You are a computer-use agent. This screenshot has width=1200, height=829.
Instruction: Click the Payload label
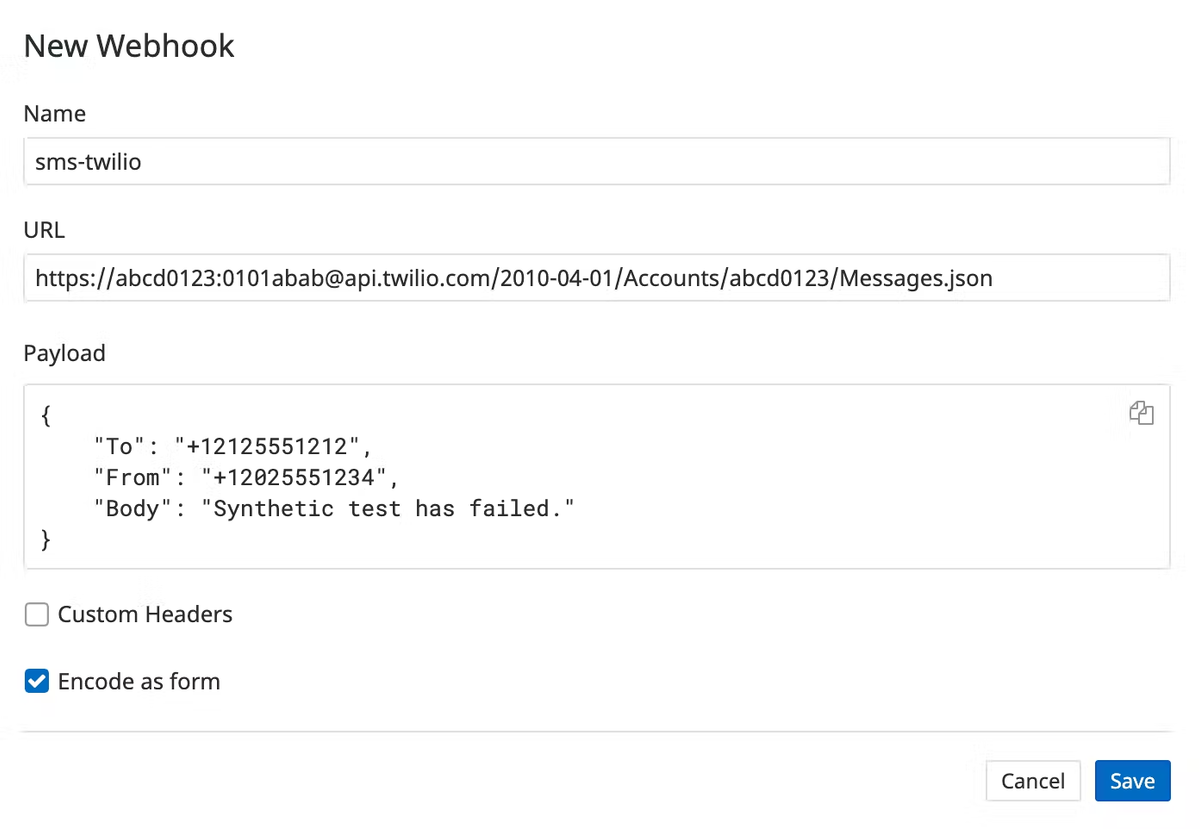pyautogui.click(x=64, y=353)
